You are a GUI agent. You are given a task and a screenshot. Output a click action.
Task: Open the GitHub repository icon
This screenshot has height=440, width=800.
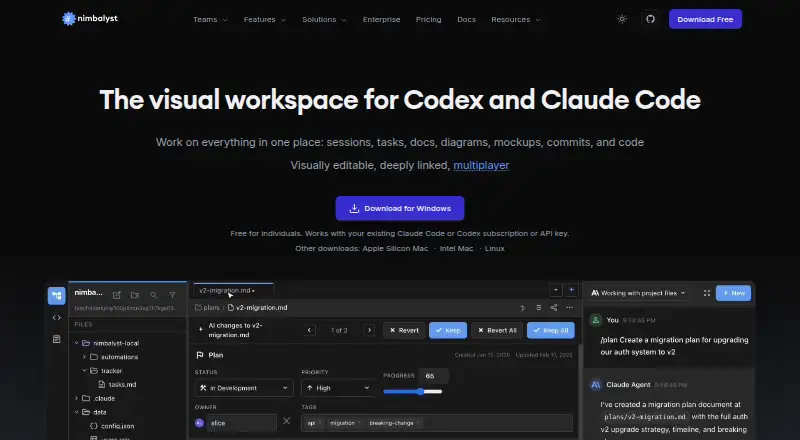[x=650, y=19]
